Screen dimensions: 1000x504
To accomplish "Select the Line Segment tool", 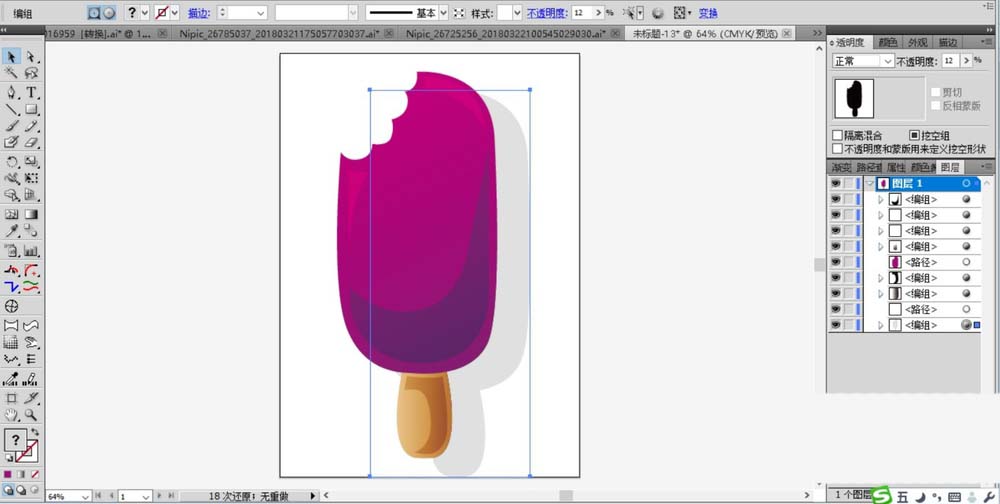I will [11, 109].
